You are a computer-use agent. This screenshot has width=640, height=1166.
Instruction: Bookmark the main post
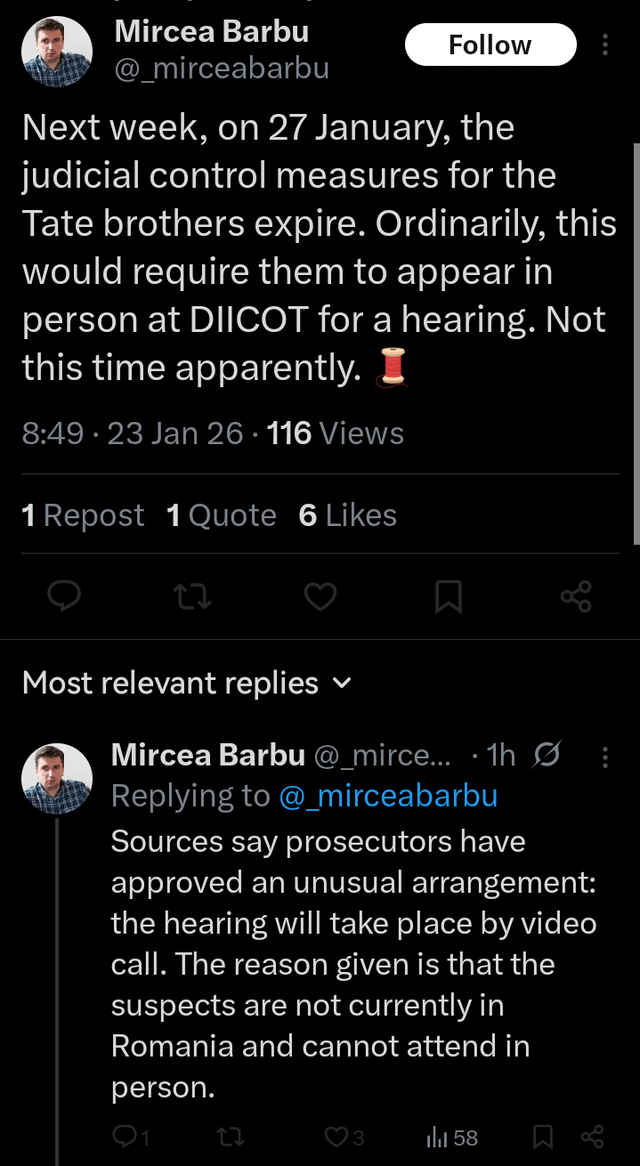447,597
